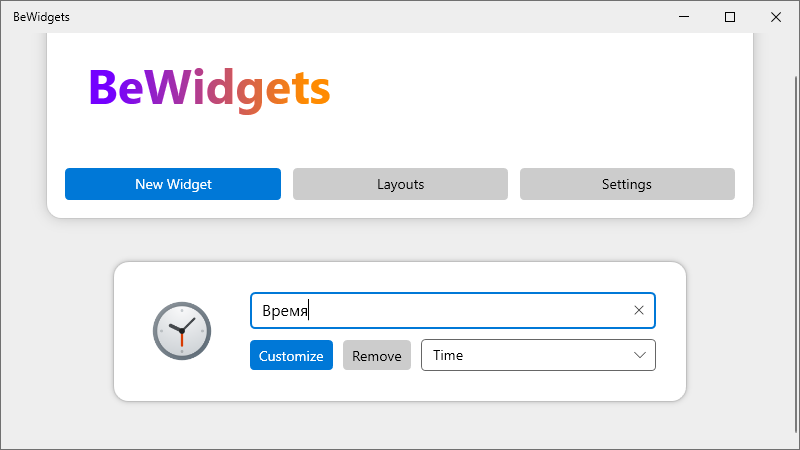Open the Layouts section

click(x=401, y=184)
